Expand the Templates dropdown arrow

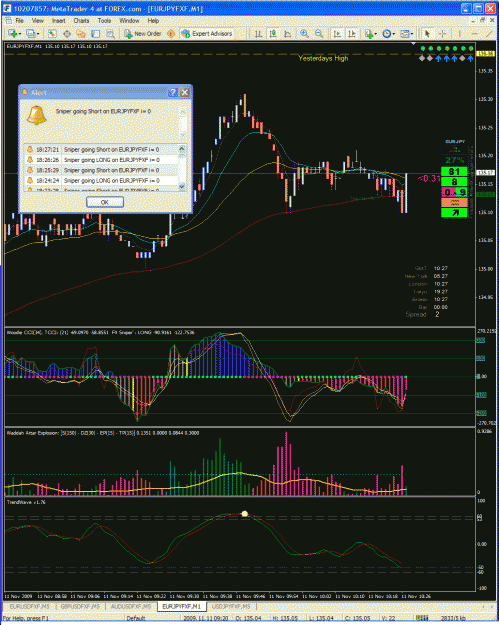coord(412,34)
